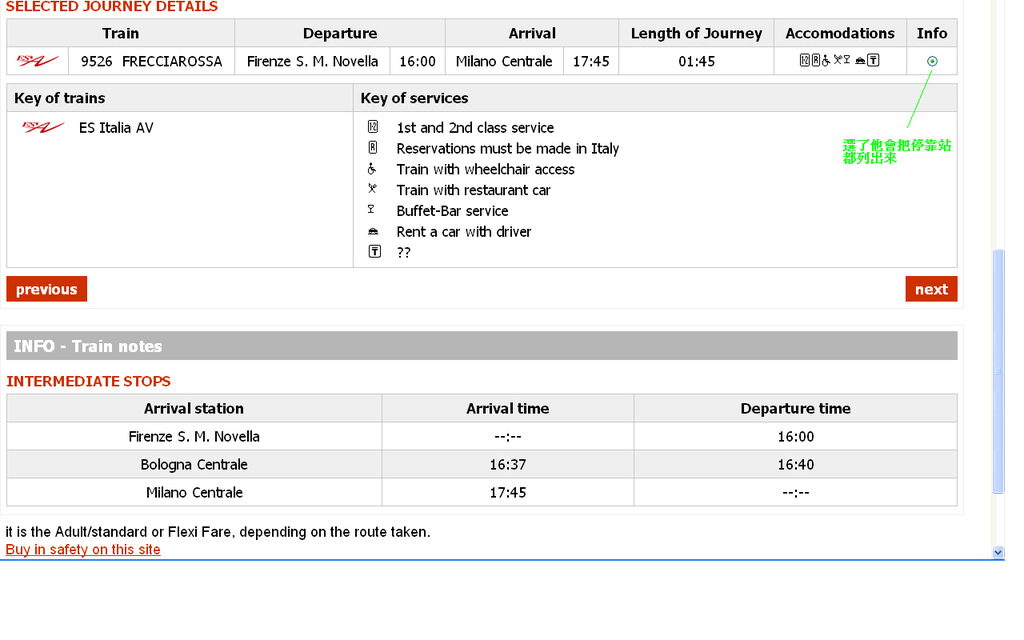Click the Reservations in Italy key icon
Viewport: 1024px width, 640px height.
373,148
